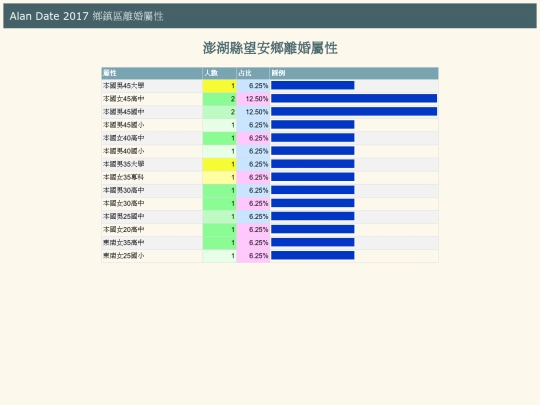
Task: Click the count cell for 本國女30高中
Action: click(219, 204)
